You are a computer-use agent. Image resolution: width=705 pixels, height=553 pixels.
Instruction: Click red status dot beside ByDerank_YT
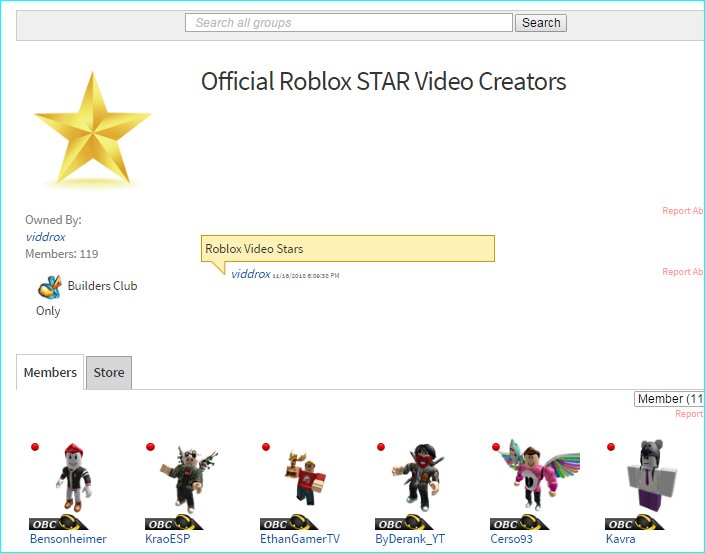click(x=381, y=447)
